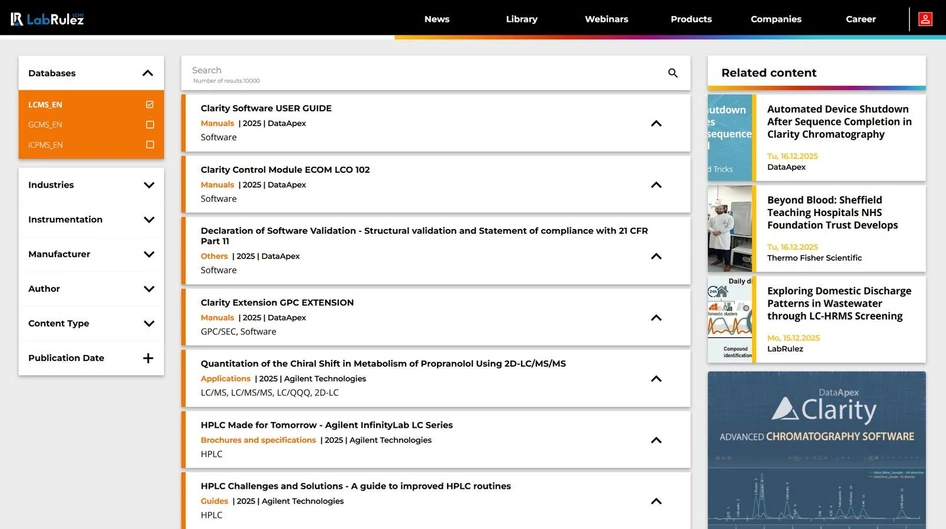
Task: Expand the Industries filter
Action: [x=148, y=185]
